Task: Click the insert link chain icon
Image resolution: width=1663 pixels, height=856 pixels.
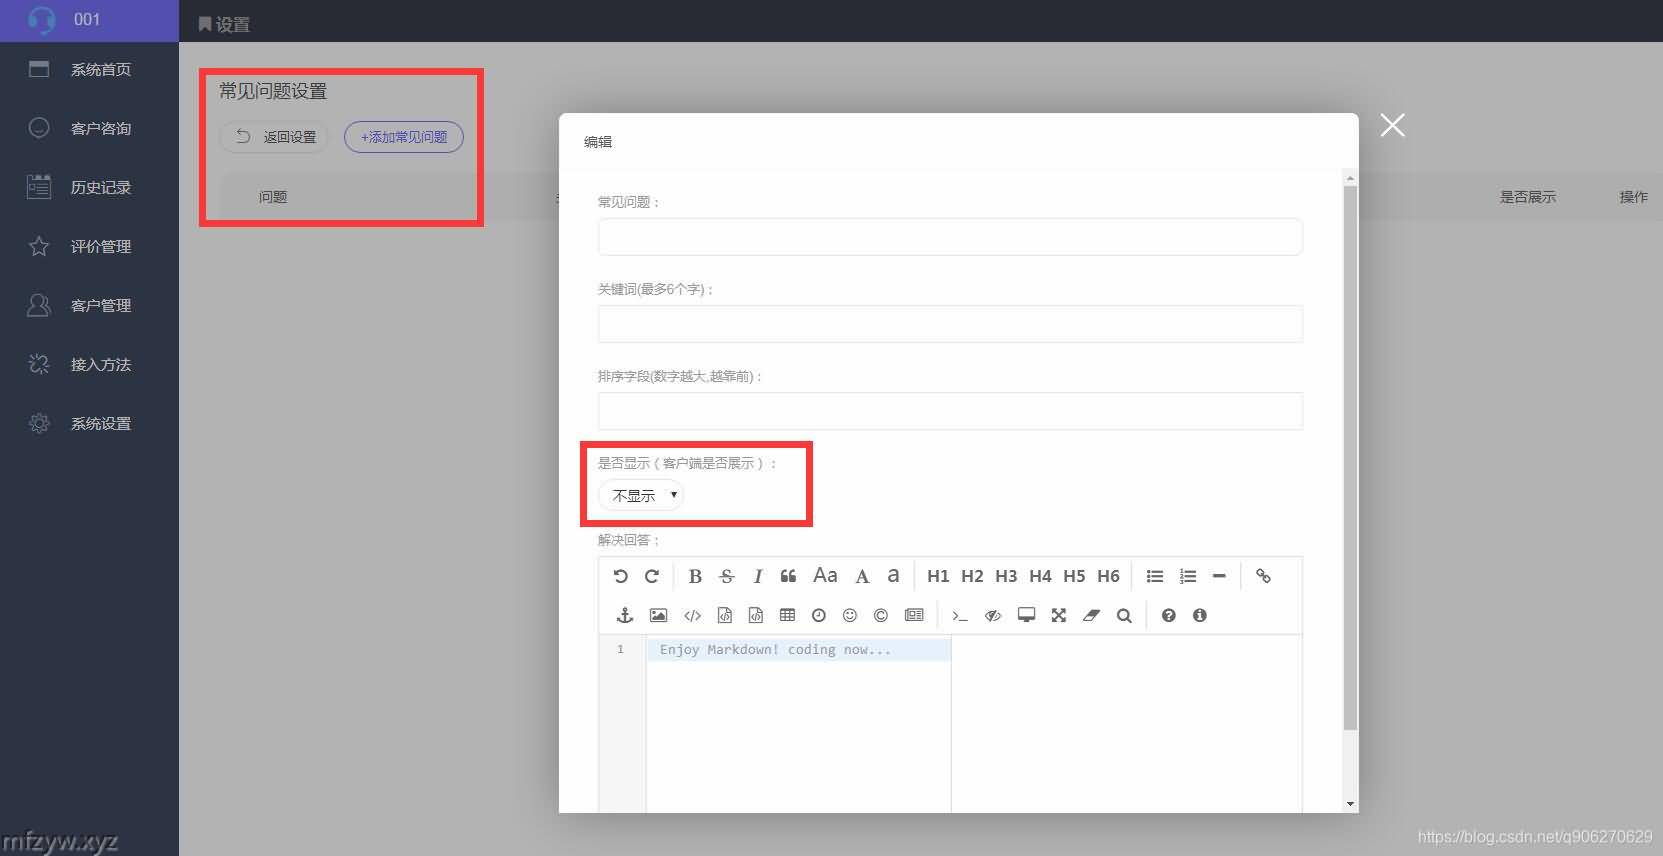Action: [x=1263, y=576]
